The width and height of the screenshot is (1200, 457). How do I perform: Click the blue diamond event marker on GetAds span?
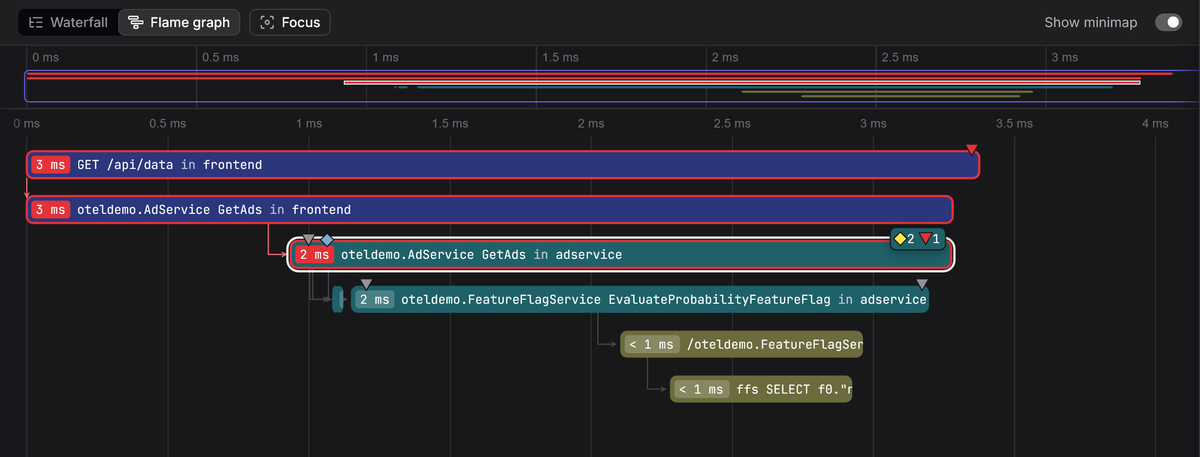(x=327, y=240)
